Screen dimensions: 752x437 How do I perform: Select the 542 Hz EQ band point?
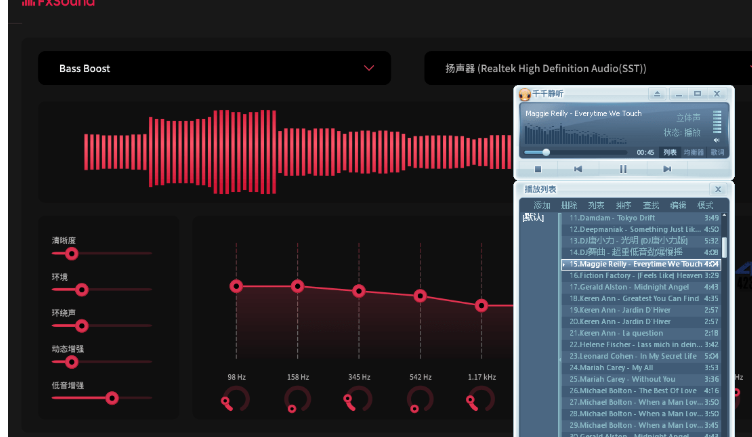(x=420, y=296)
